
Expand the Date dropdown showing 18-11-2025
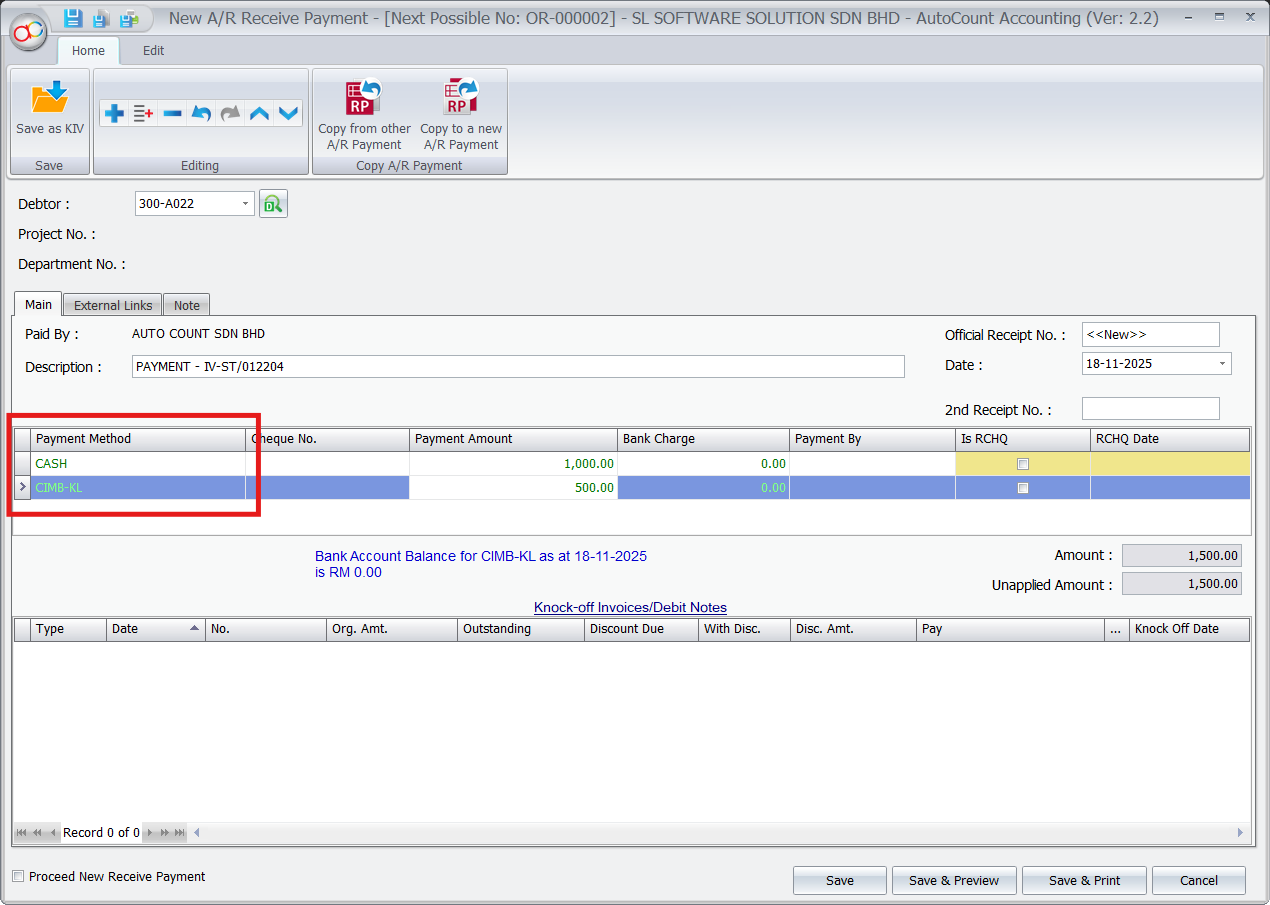(x=1222, y=363)
